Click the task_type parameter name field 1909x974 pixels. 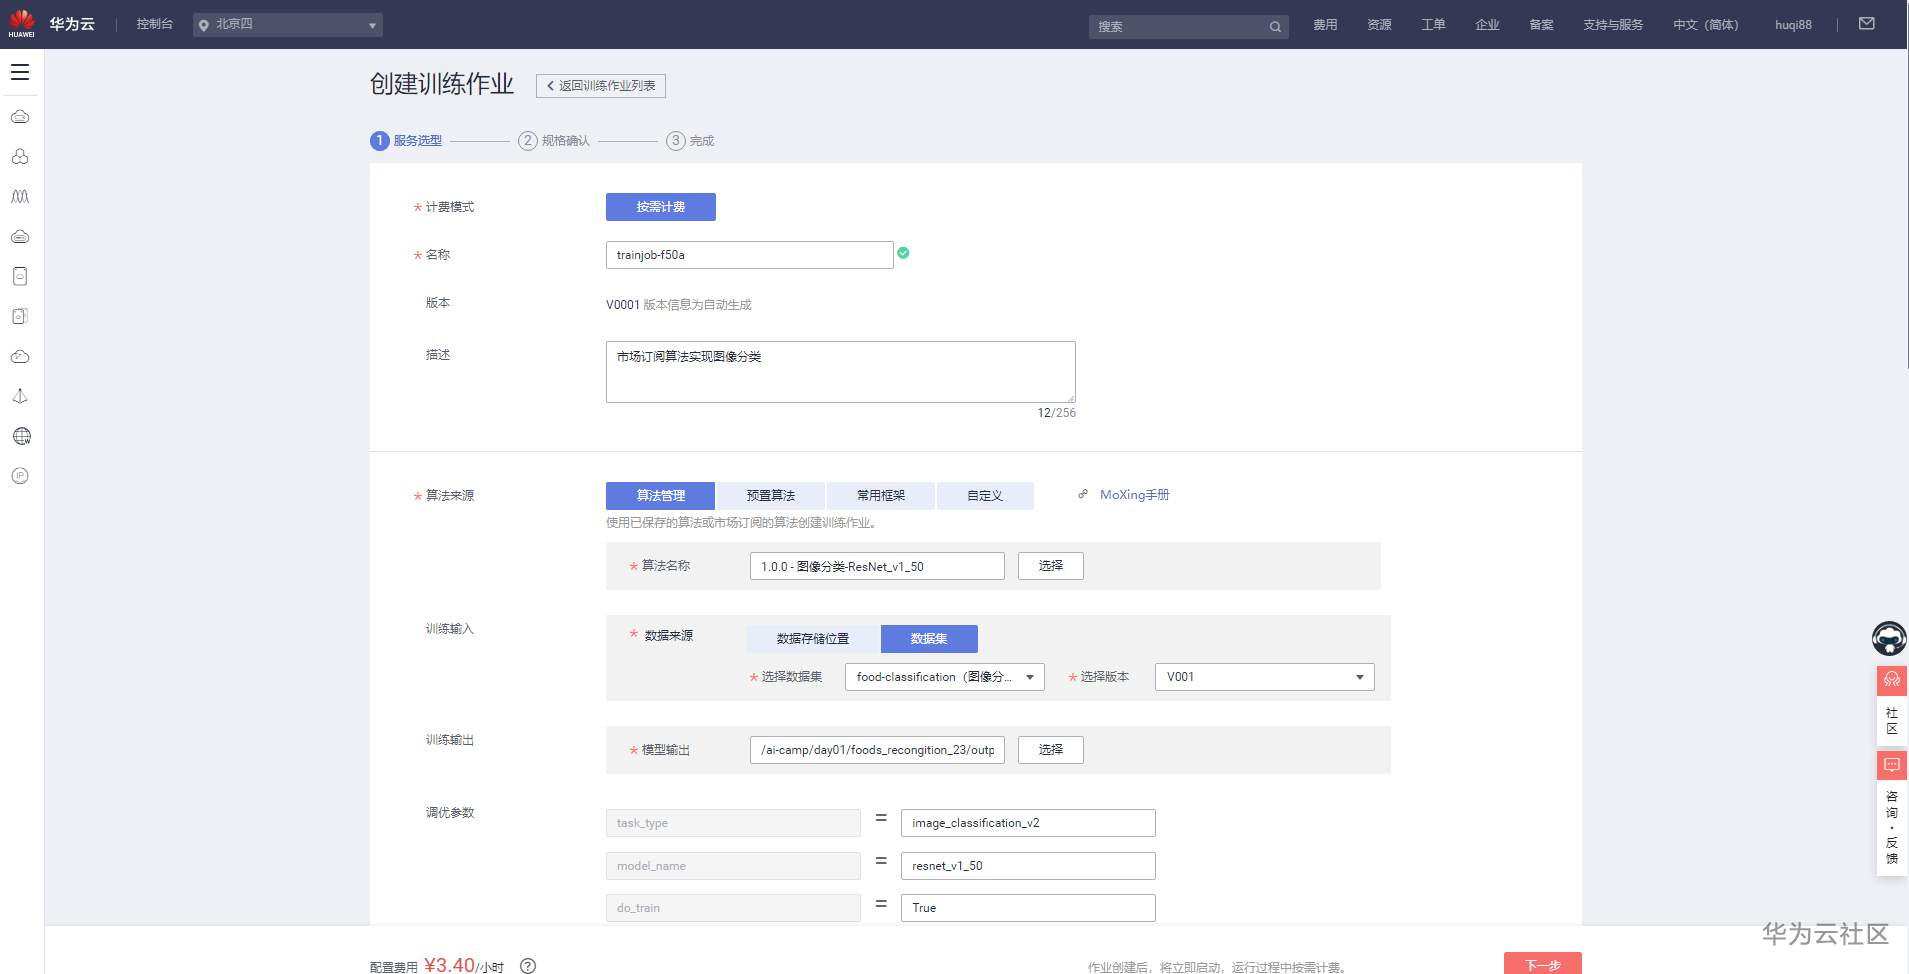click(x=733, y=823)
